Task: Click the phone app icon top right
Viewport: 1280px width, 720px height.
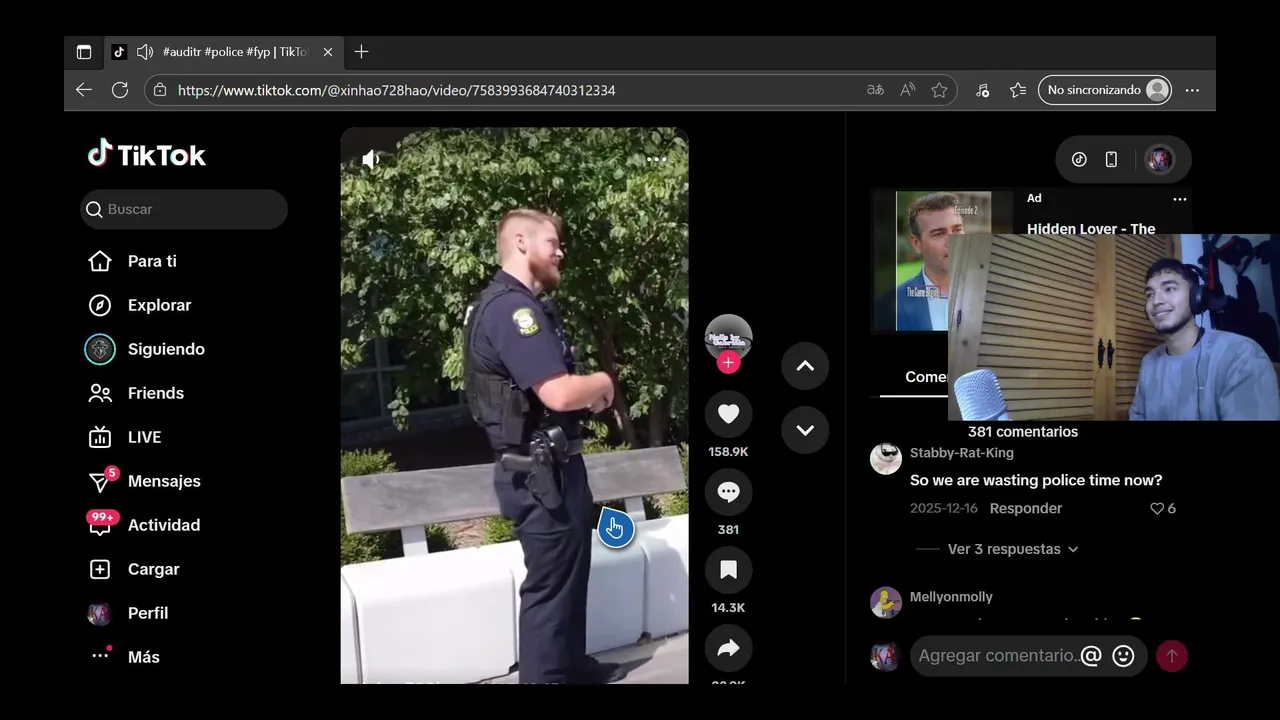Action: coord(1111,159)
